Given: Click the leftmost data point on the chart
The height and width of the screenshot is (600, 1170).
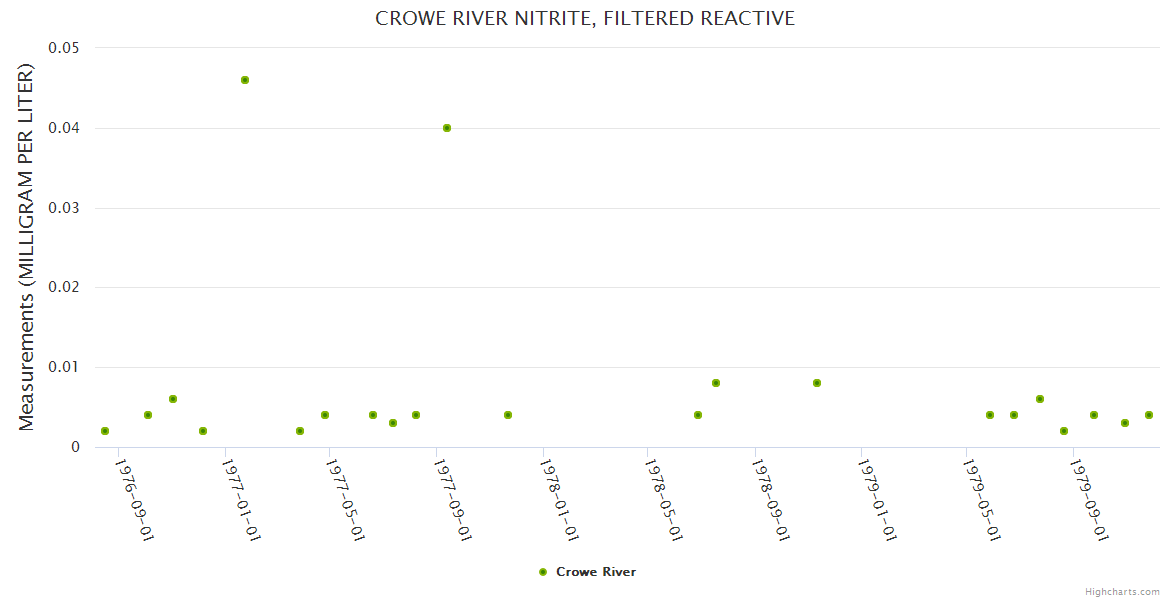Looking at the screenshot, I should pos(105,431).
